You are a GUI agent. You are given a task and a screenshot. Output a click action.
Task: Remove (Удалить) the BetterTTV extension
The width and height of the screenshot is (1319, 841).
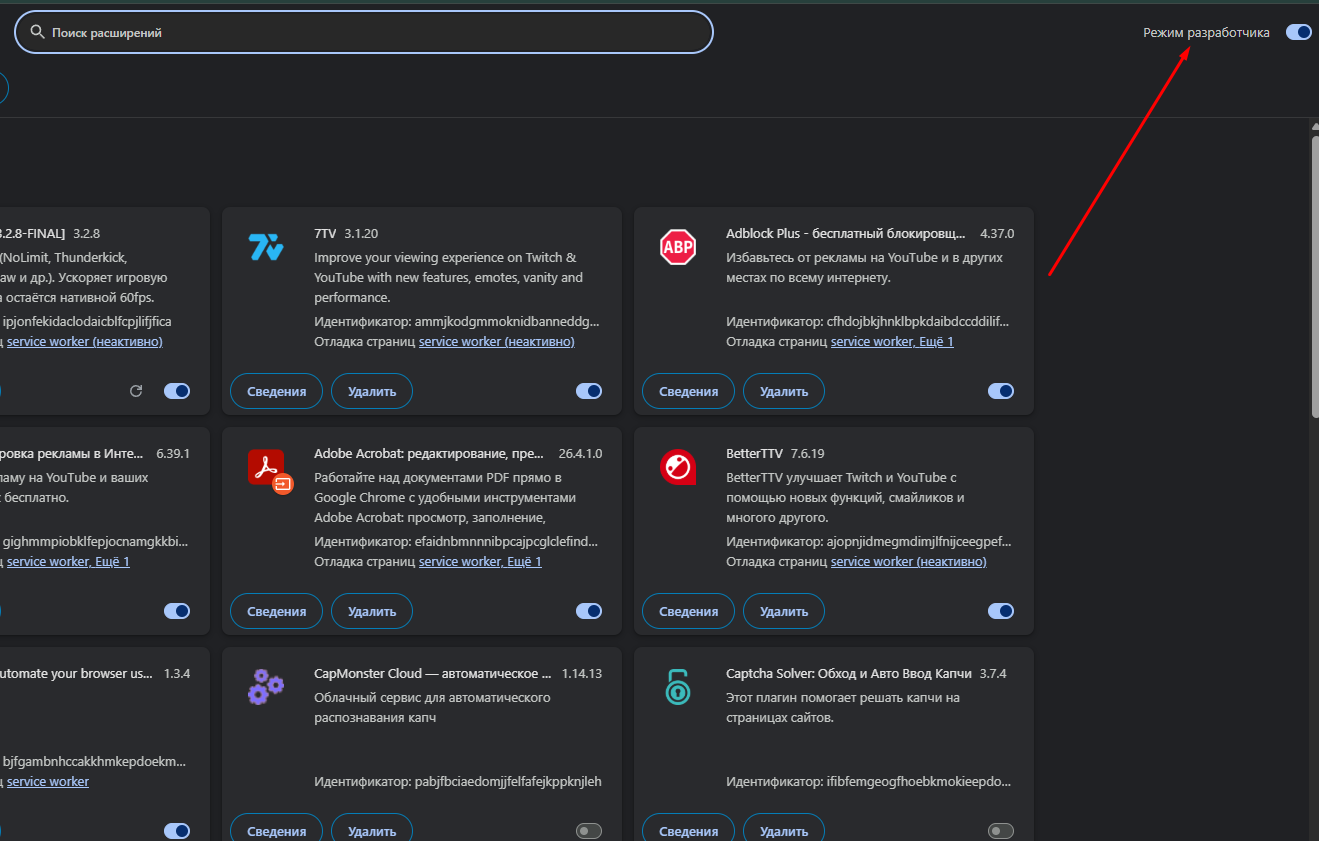click(783, 611)
